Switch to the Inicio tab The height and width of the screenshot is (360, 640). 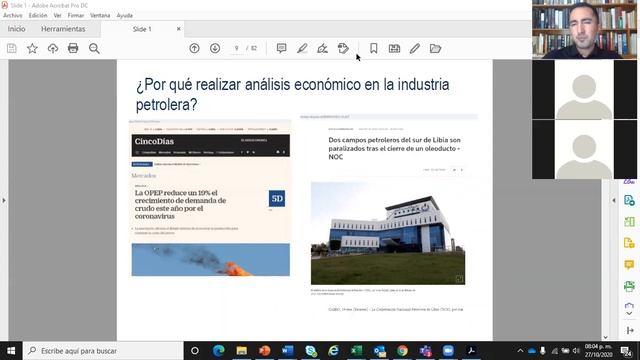point(16,29)
